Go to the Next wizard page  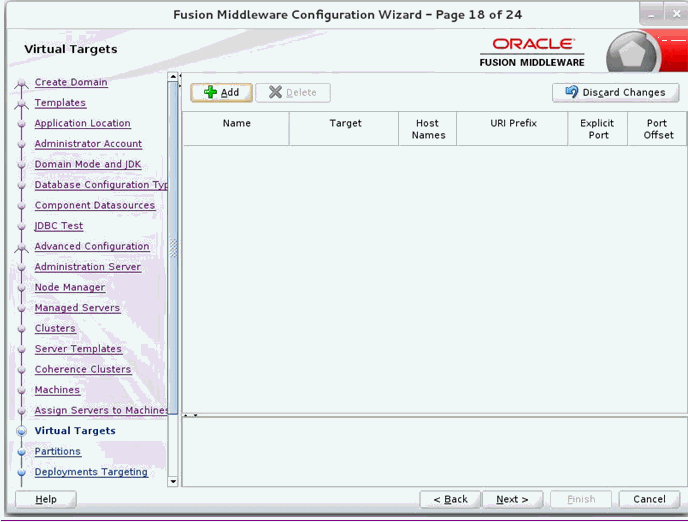512,499
